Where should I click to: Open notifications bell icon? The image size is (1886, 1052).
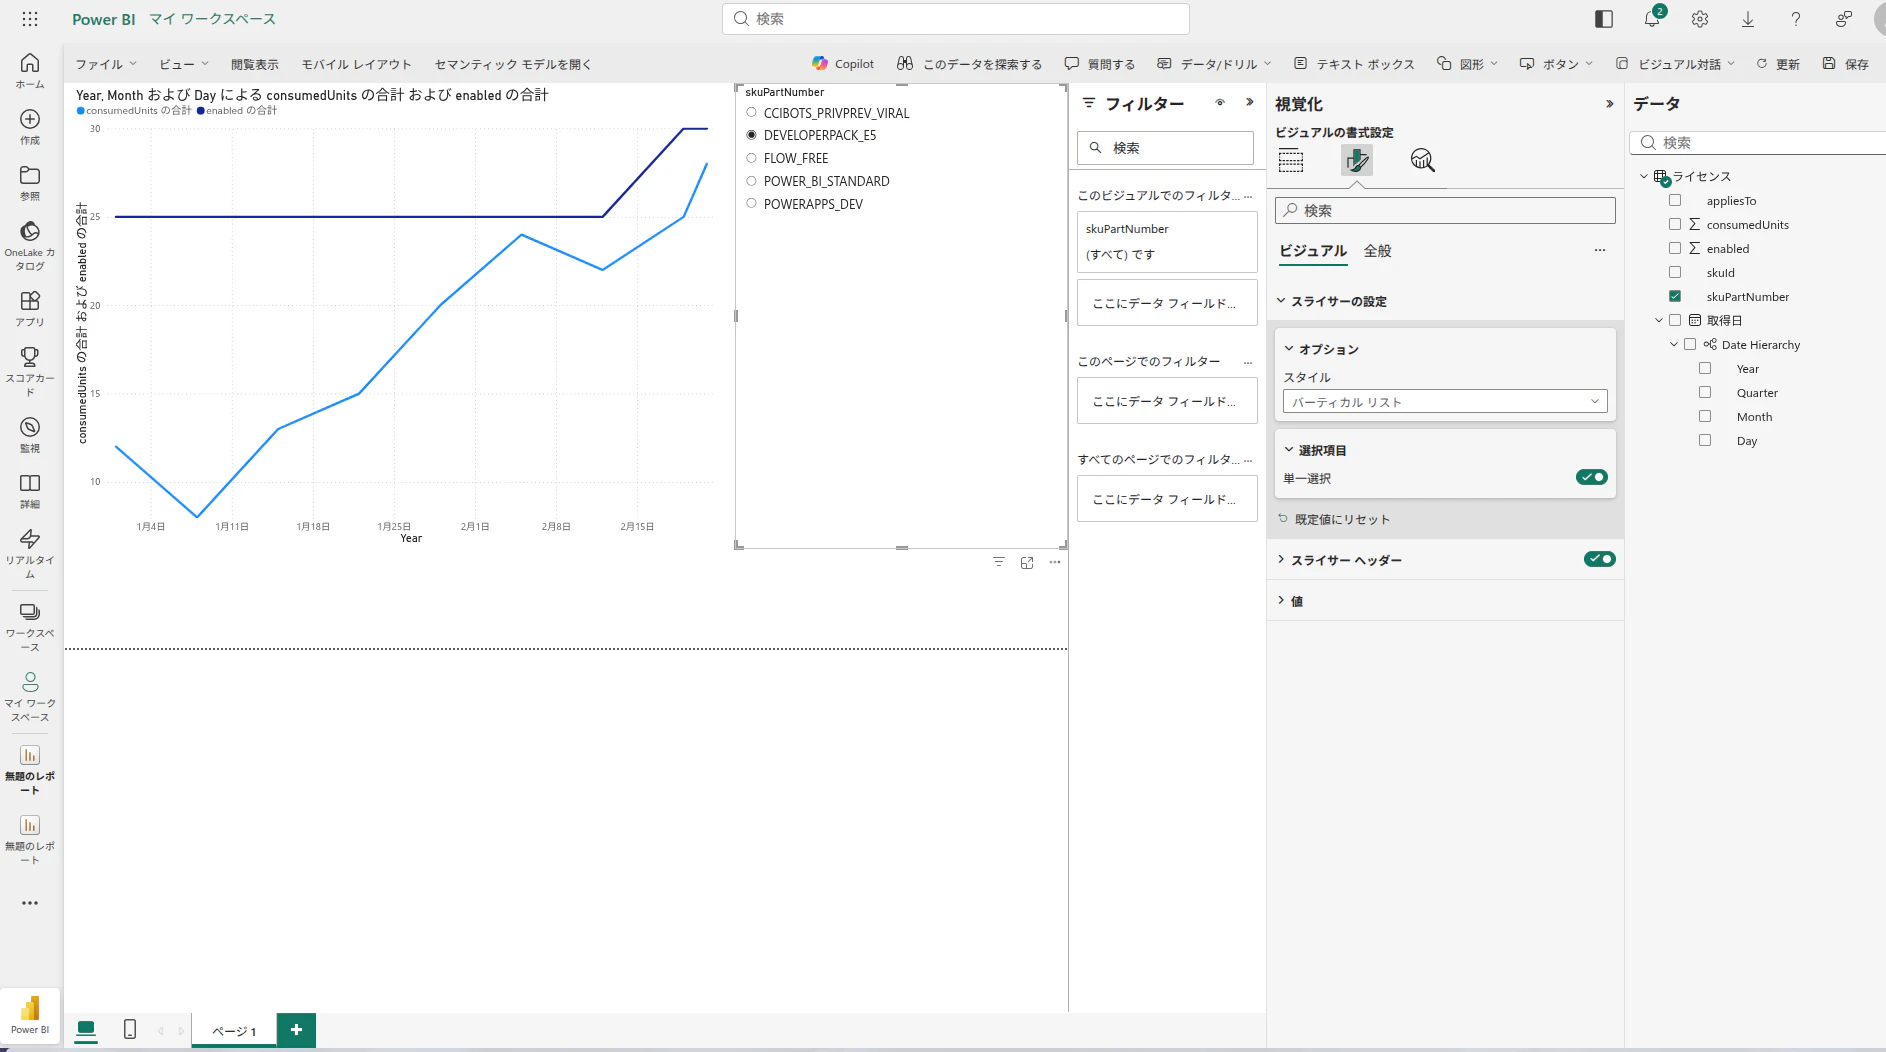(1652, 19)
